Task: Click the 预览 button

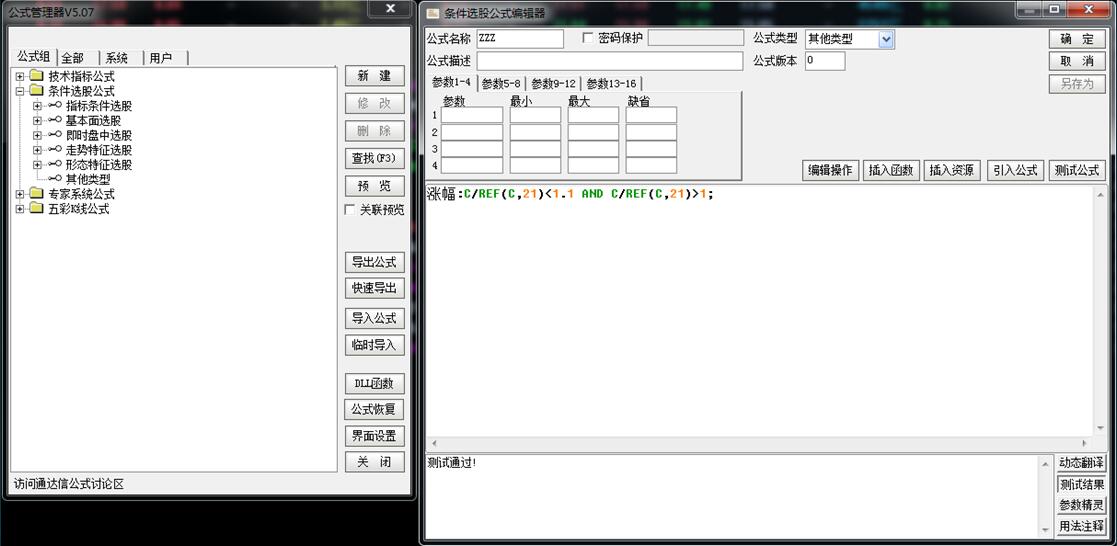Action: (375, 186)
